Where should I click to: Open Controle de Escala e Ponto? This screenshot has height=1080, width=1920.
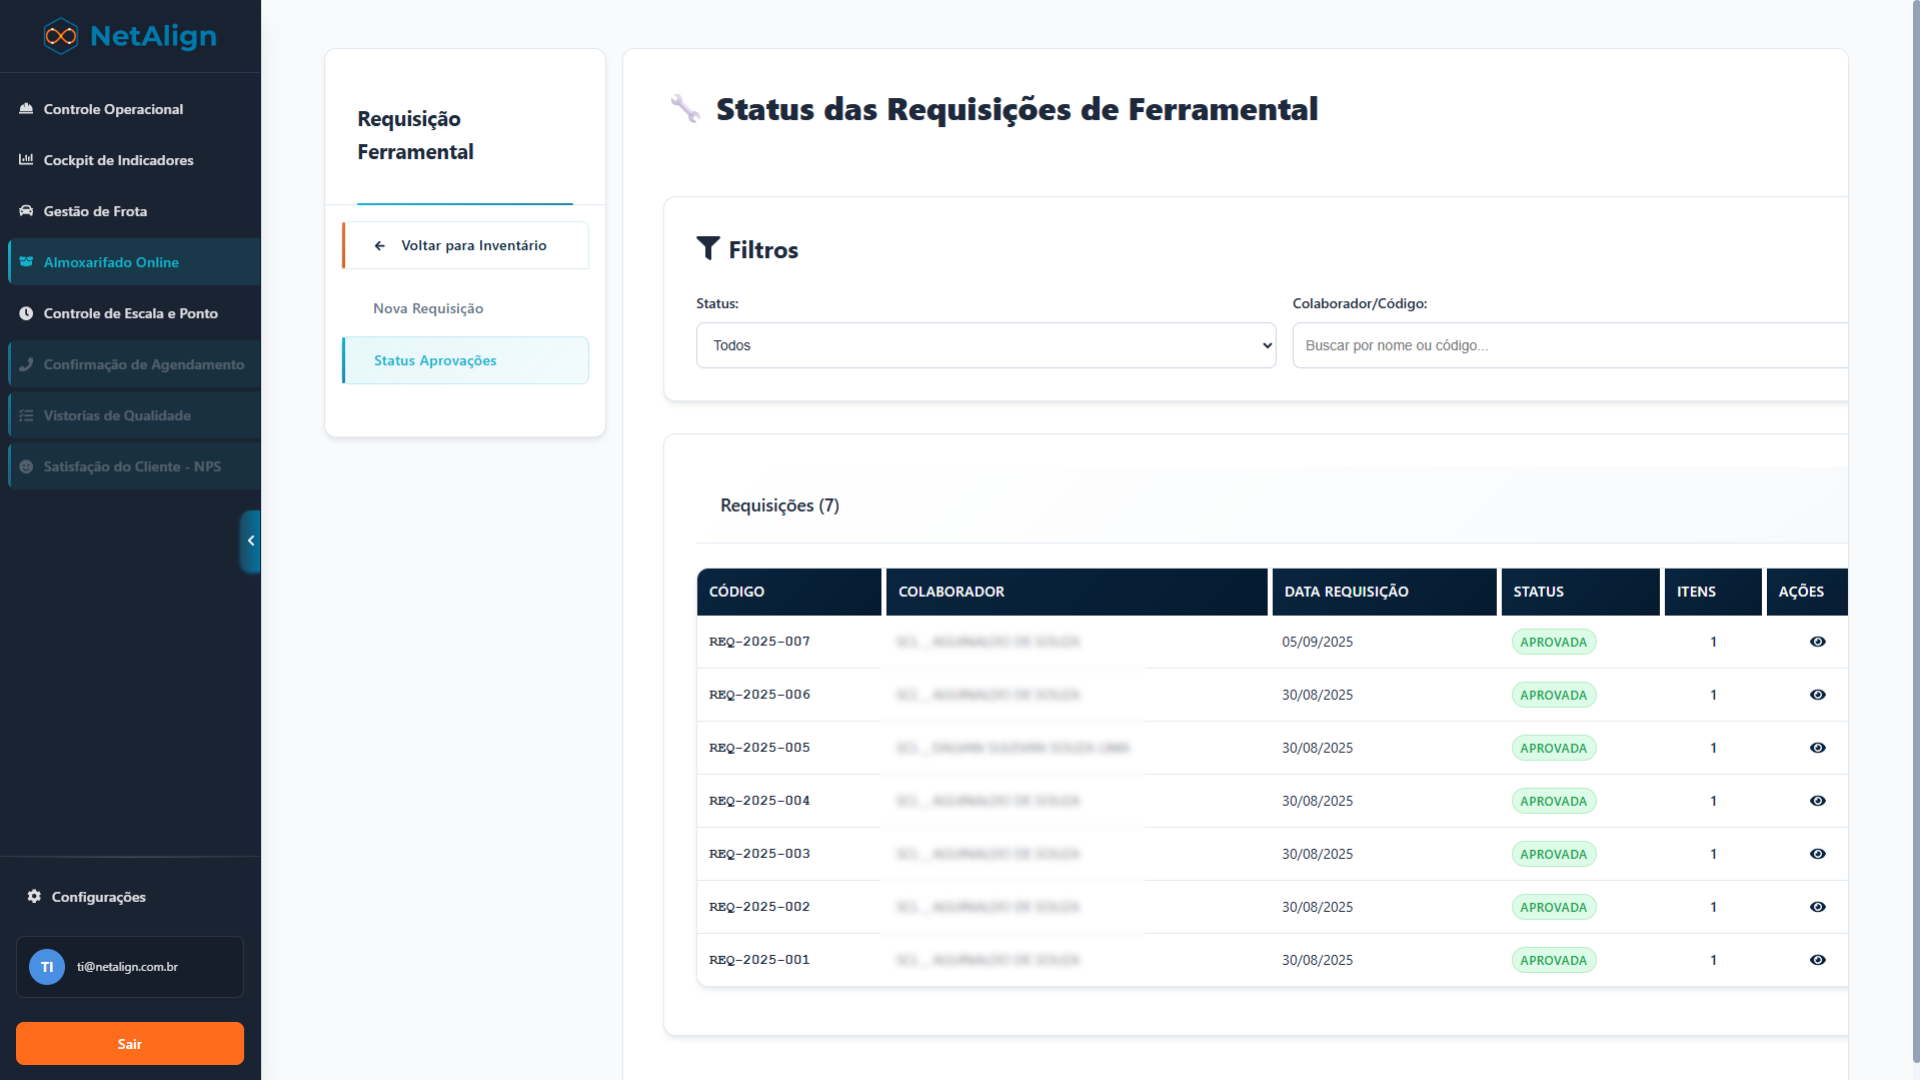tap(130, 313)
